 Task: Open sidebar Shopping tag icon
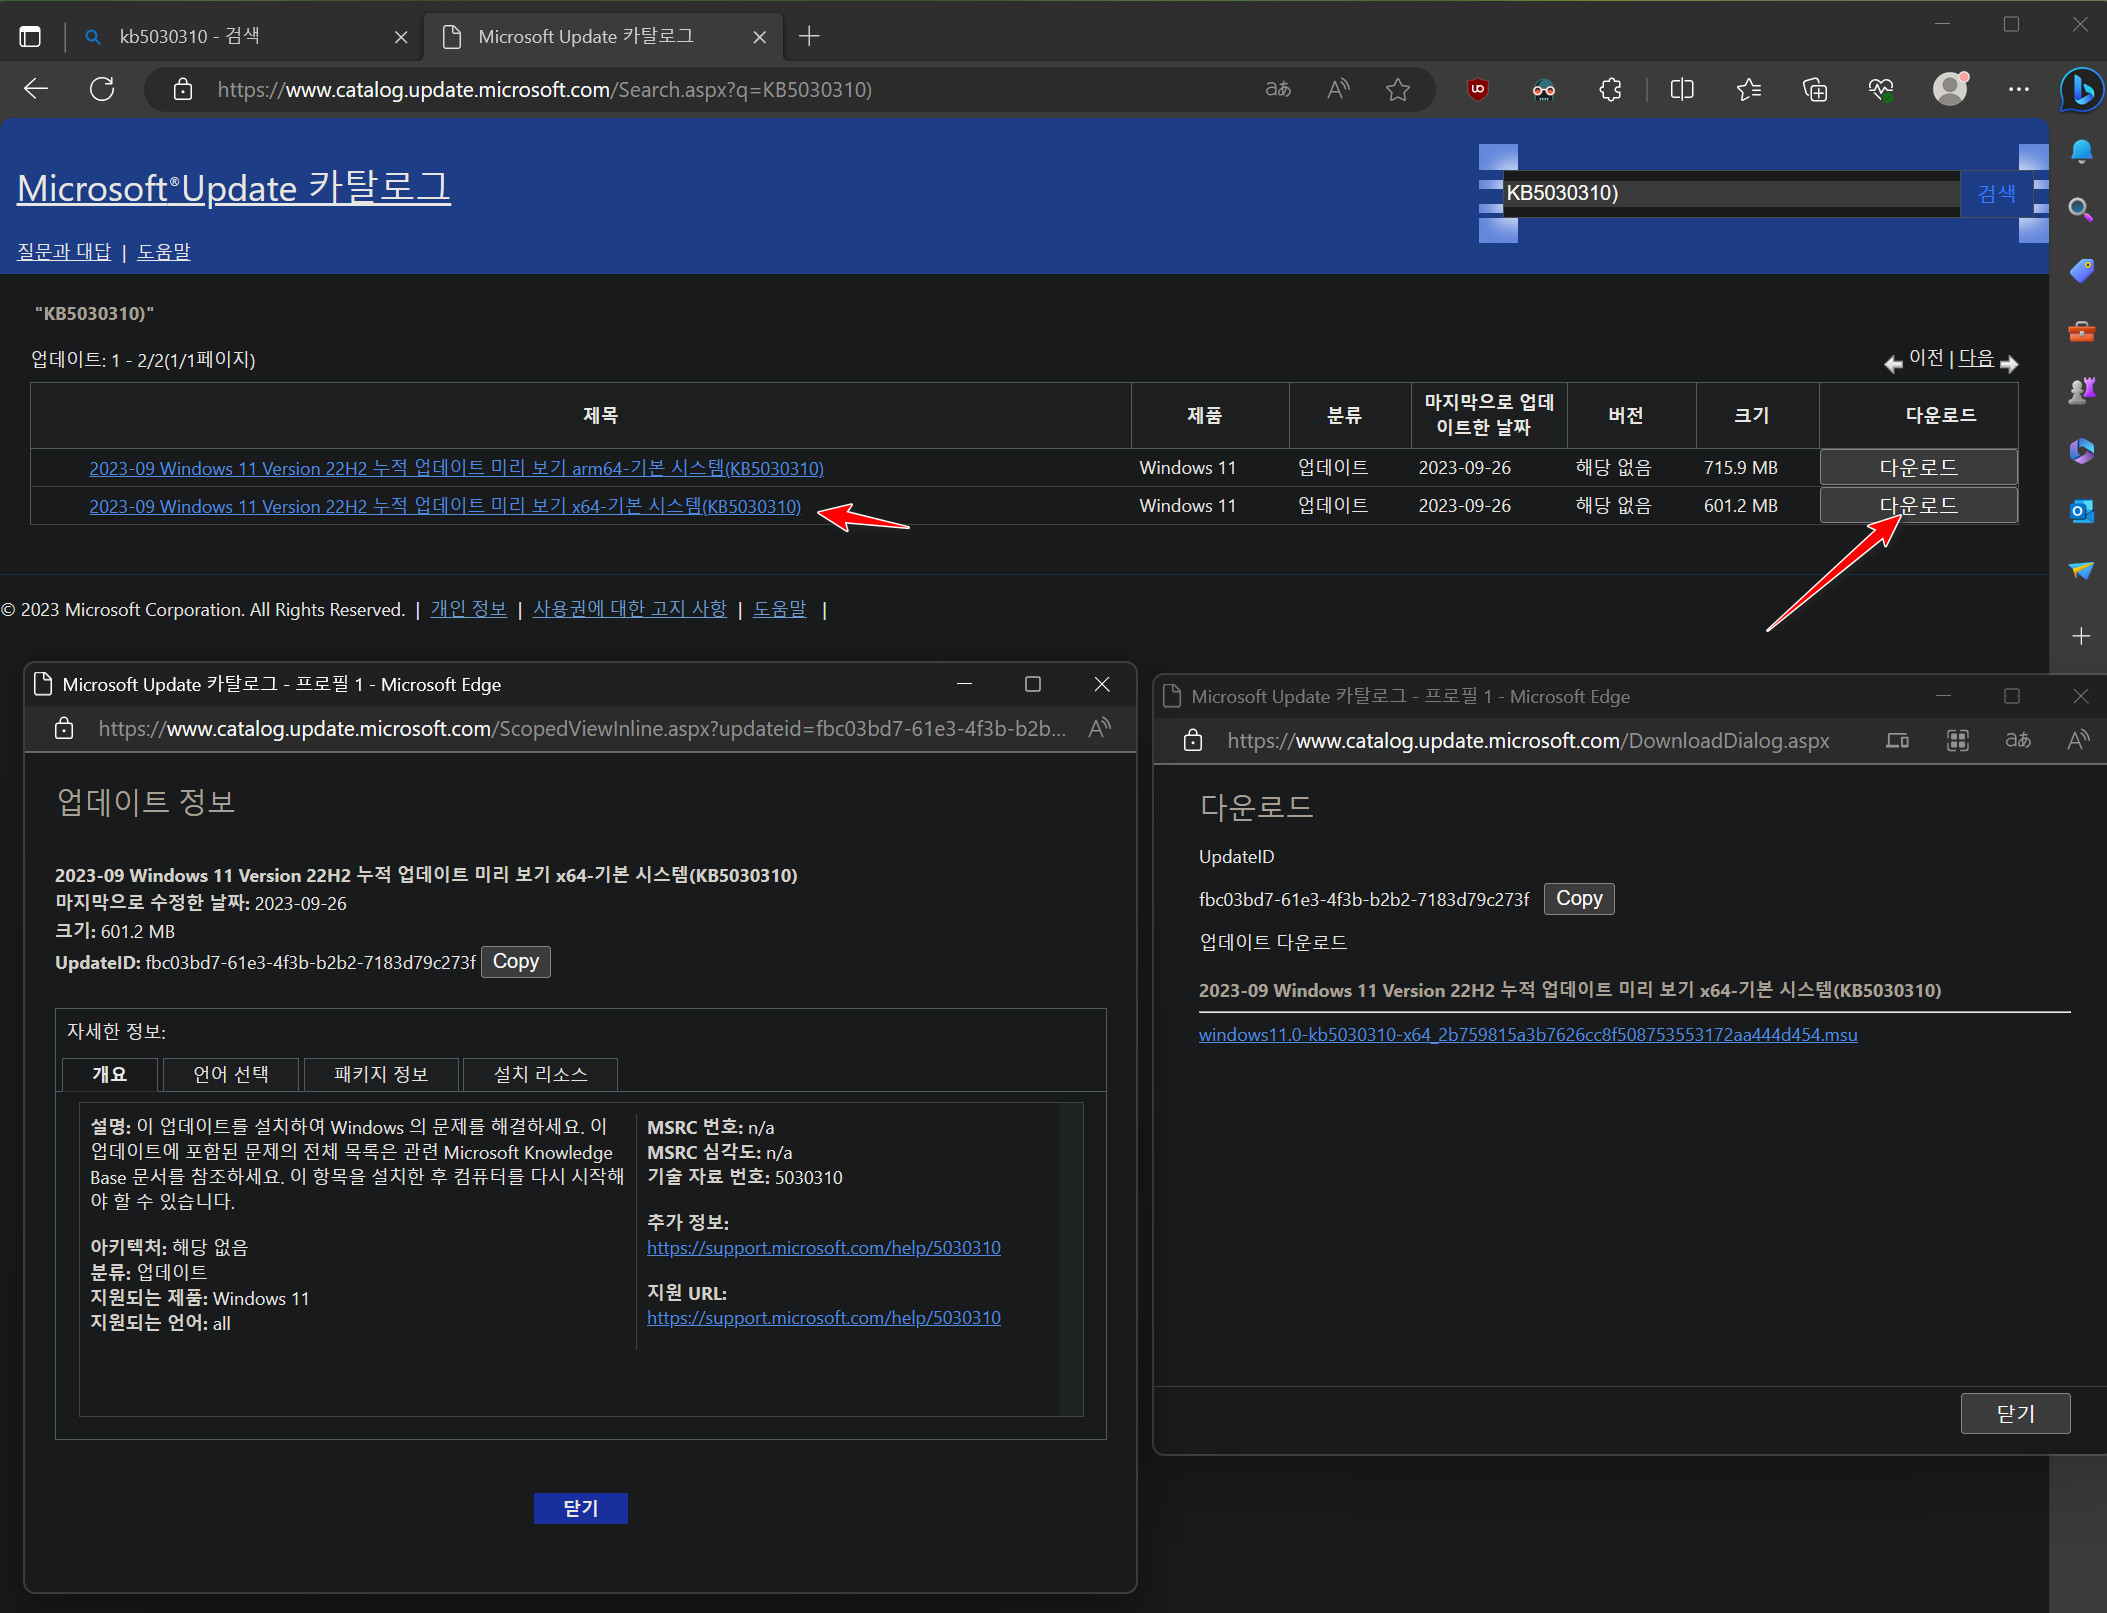click(2081, 270)
